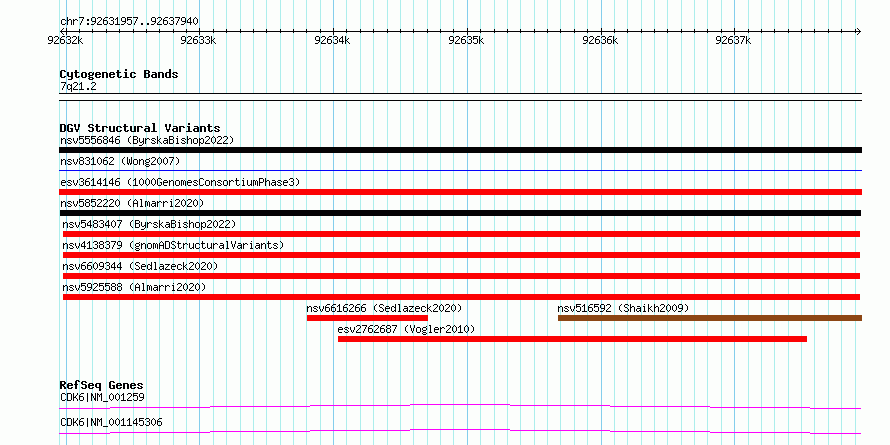Open the CDK6|NM_001145306 gene label
Screen dimensions: 890x445
[x=111, y=422]
